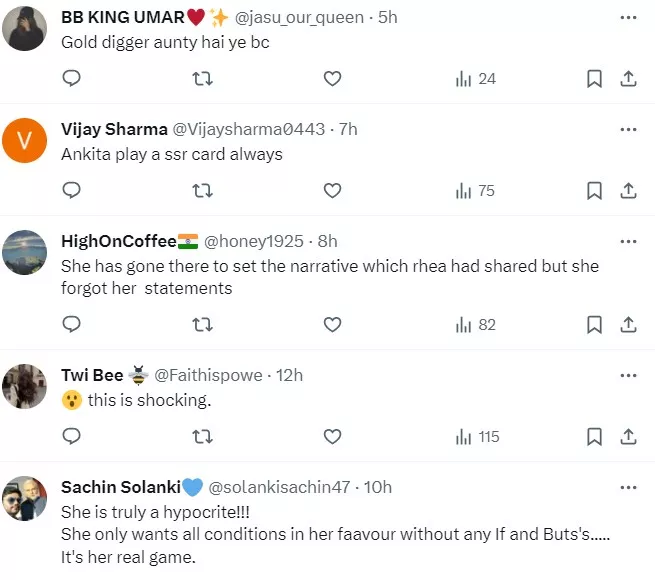Bookmark HighOnCoffee's tweet

click(593, 324)
